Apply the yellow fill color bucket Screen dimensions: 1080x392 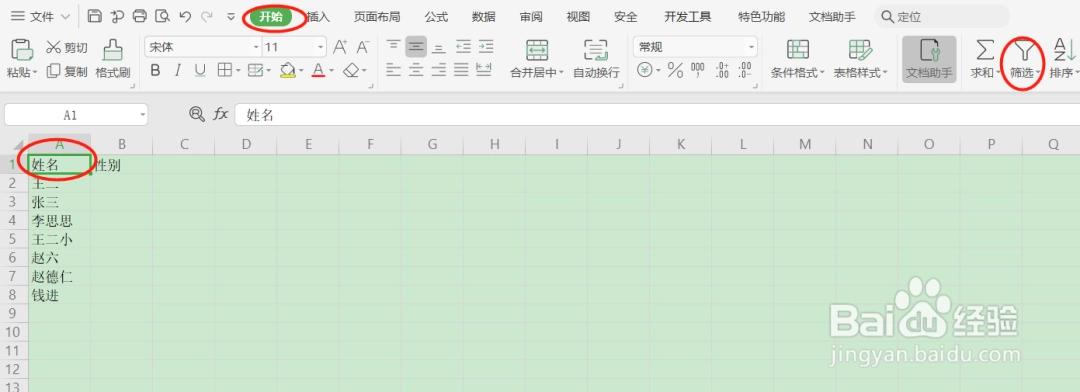[288, 70]
